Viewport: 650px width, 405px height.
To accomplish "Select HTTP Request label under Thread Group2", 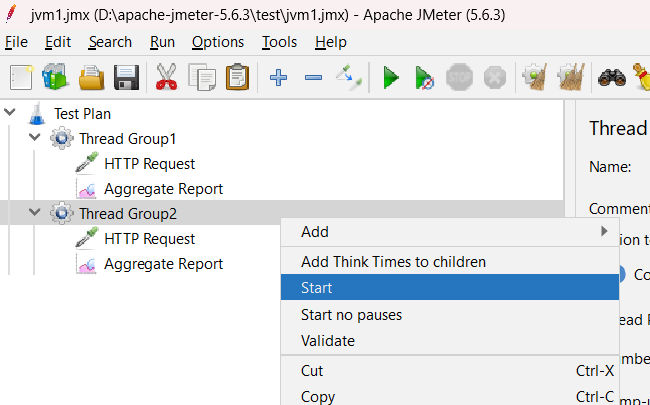I will click(150, 239).
